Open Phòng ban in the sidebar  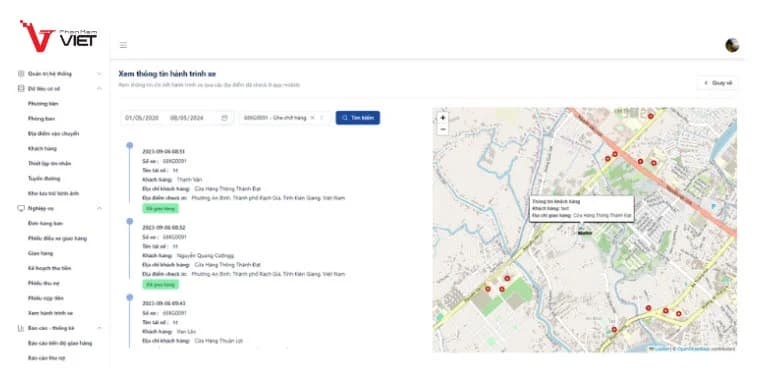click(41, 119)
